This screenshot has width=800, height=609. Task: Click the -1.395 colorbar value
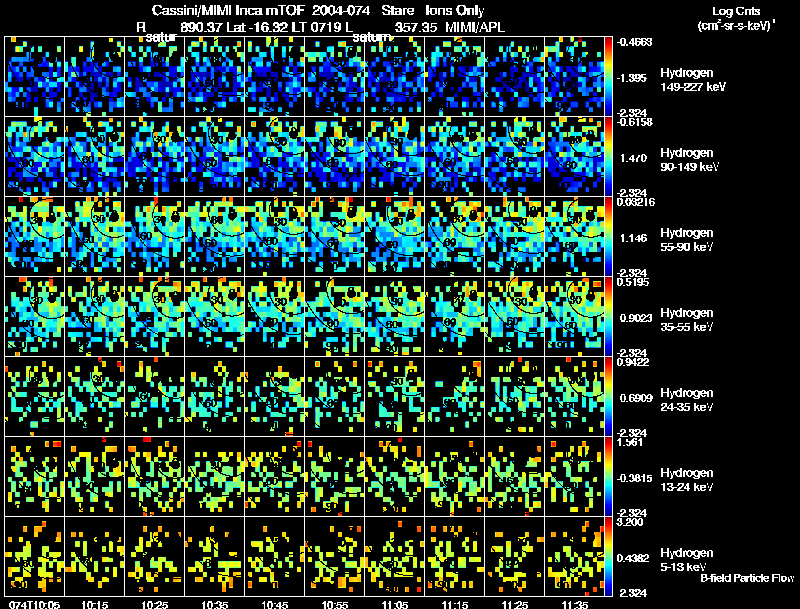click(633, 78)
